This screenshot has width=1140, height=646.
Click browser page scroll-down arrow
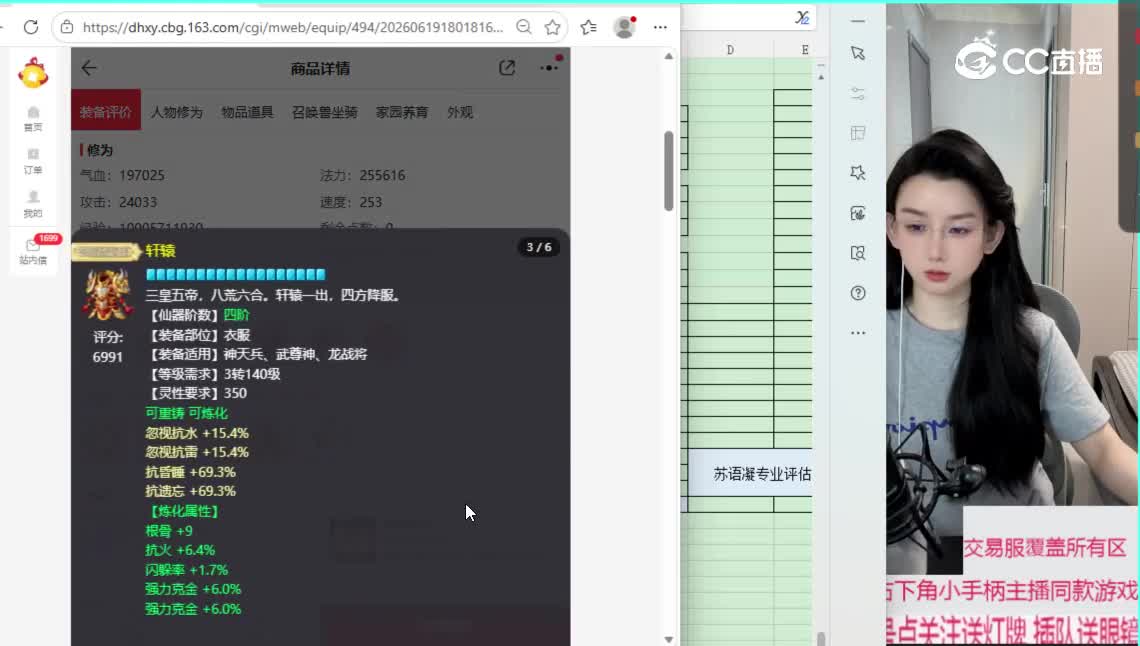point(669,639)
